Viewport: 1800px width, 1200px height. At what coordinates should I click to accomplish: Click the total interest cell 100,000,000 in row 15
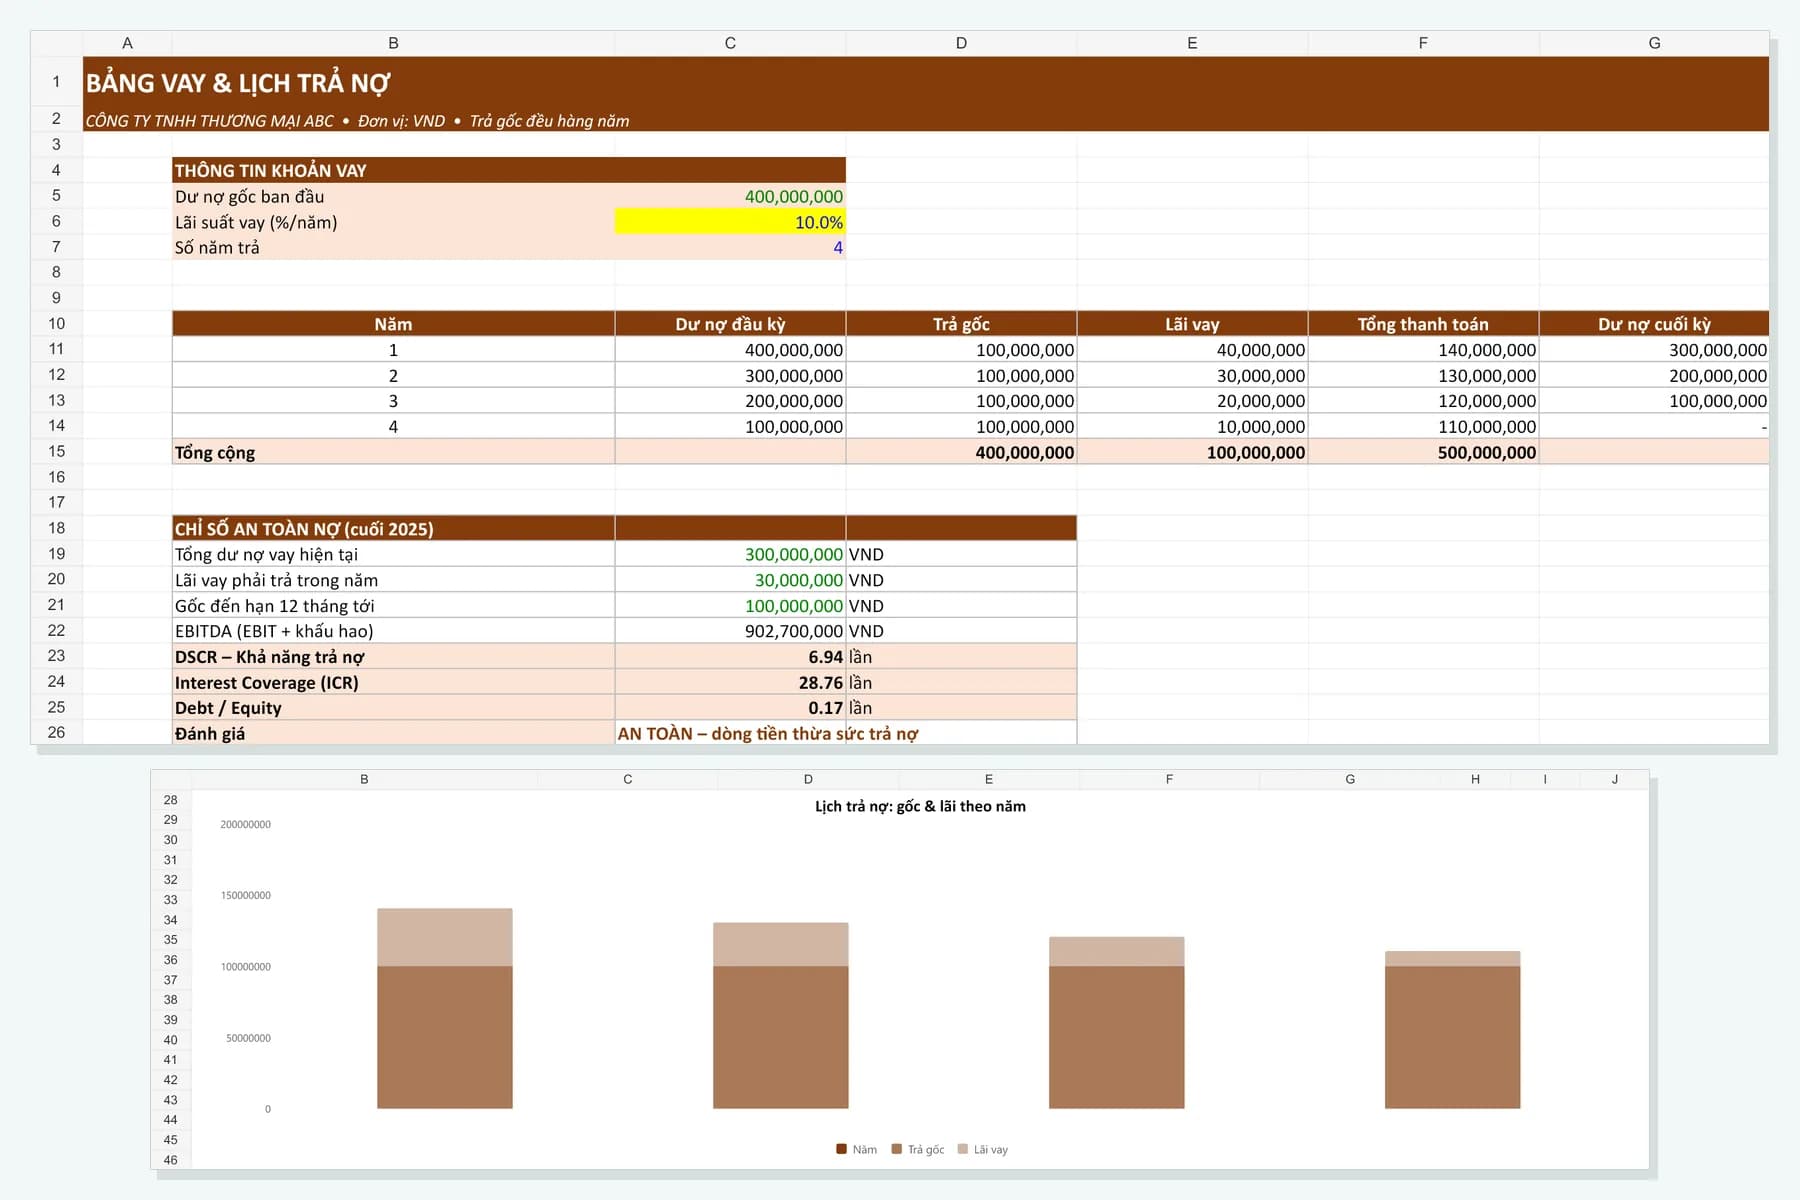coord(1192,452)
